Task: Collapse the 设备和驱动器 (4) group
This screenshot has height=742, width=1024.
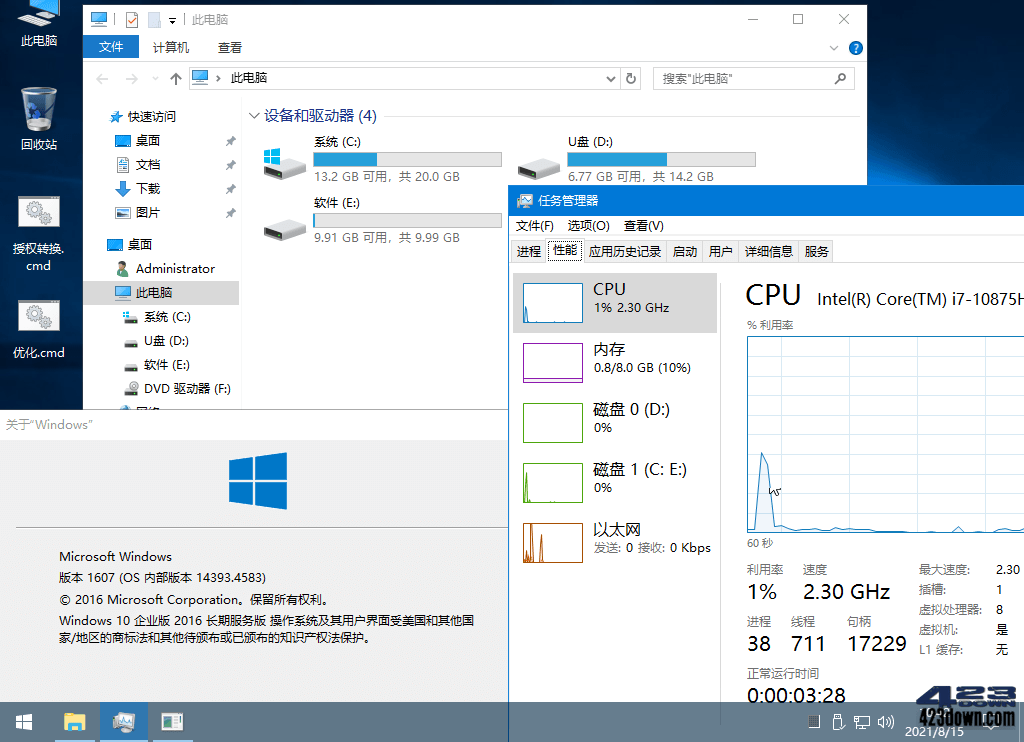Action: [x=254, y=116]
